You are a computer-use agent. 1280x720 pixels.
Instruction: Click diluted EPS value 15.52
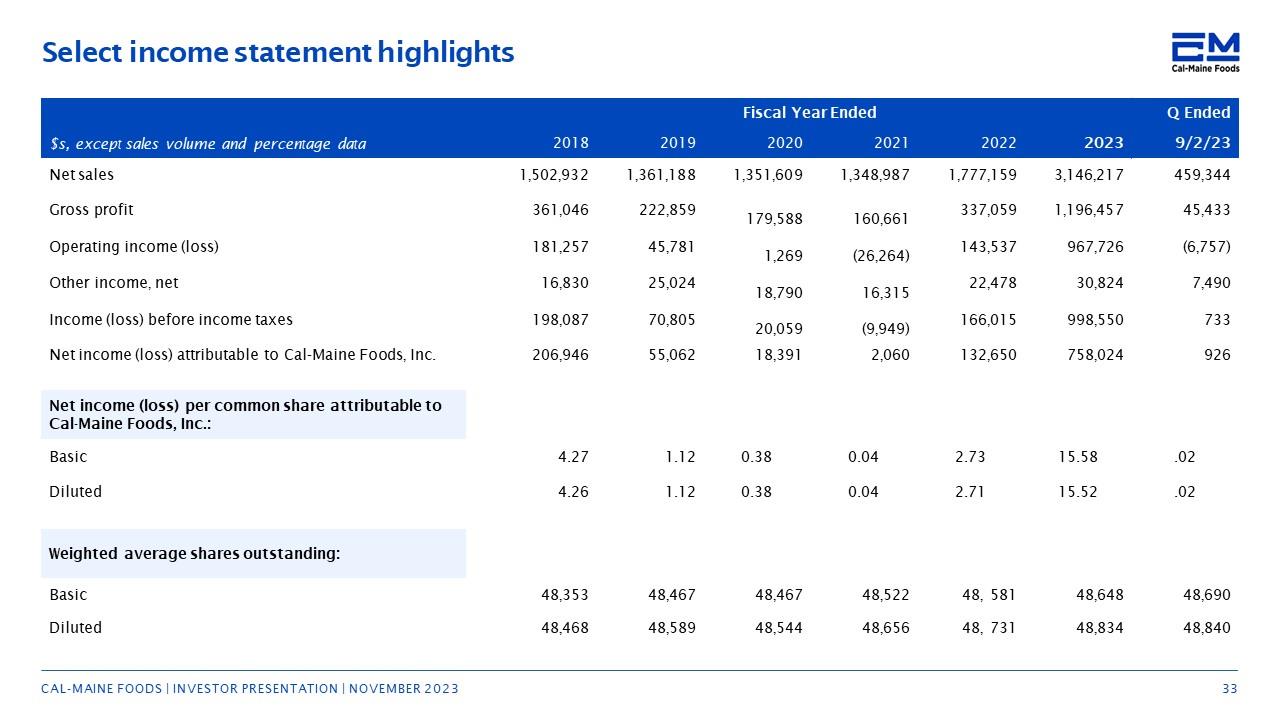1078,492
